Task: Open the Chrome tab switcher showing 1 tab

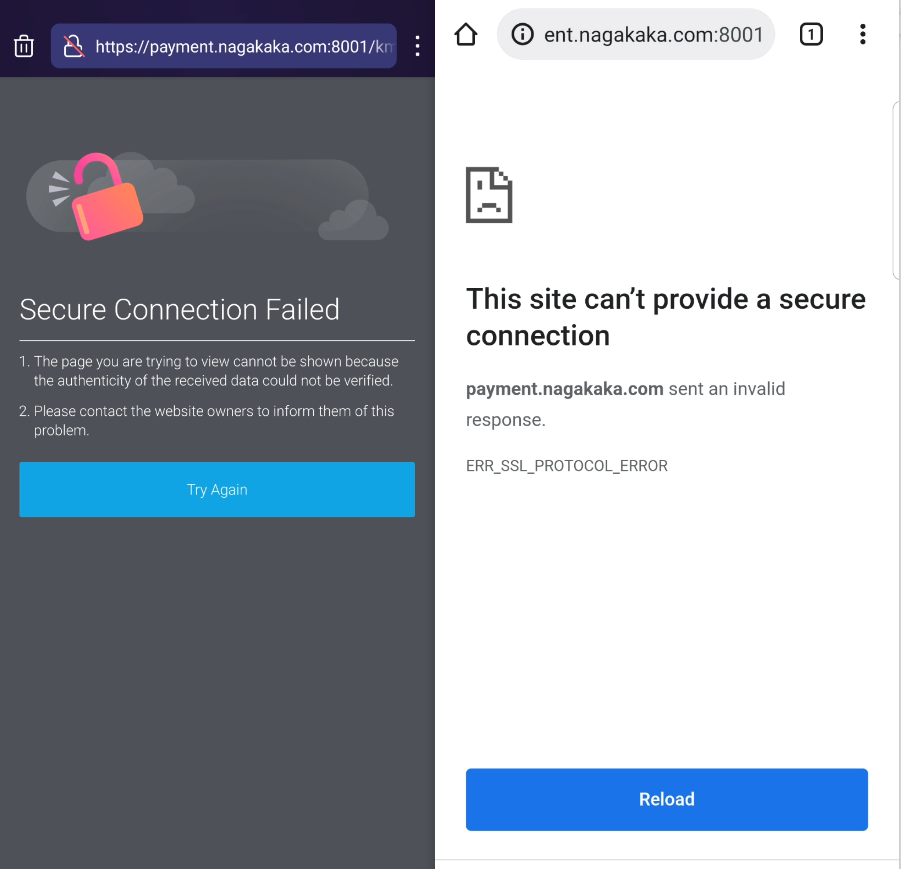Action: 811,33
